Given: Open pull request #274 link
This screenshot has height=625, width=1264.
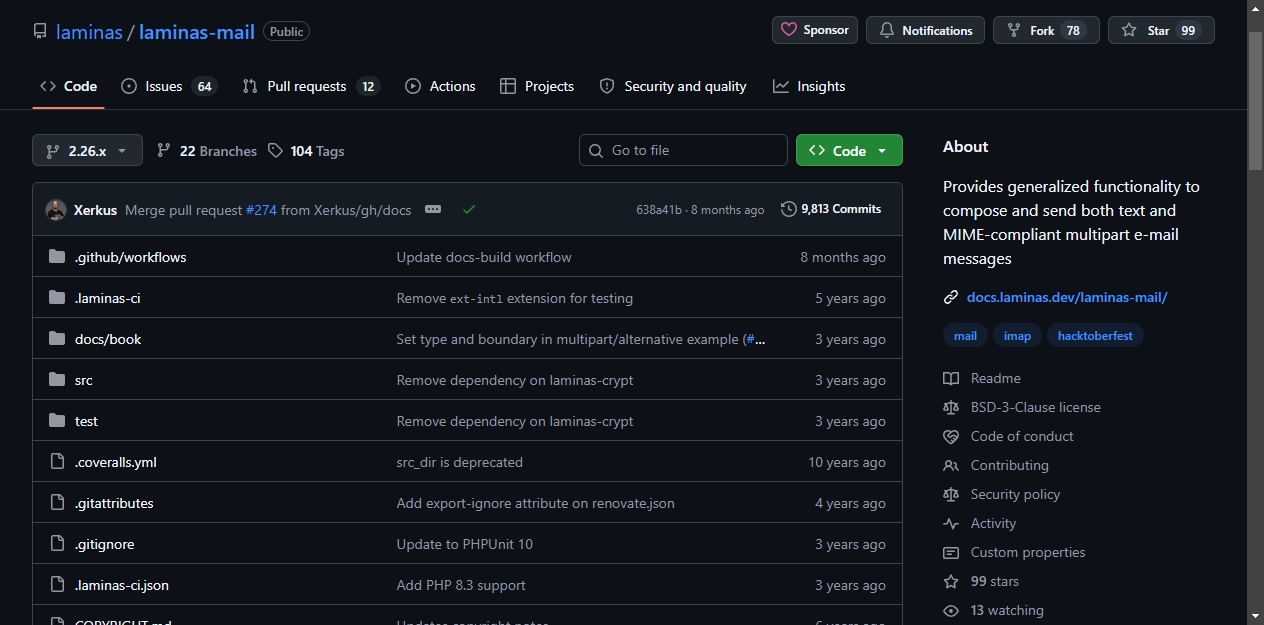Looking at the screenshot, I should pyautogui.click(x=261, y=210).
